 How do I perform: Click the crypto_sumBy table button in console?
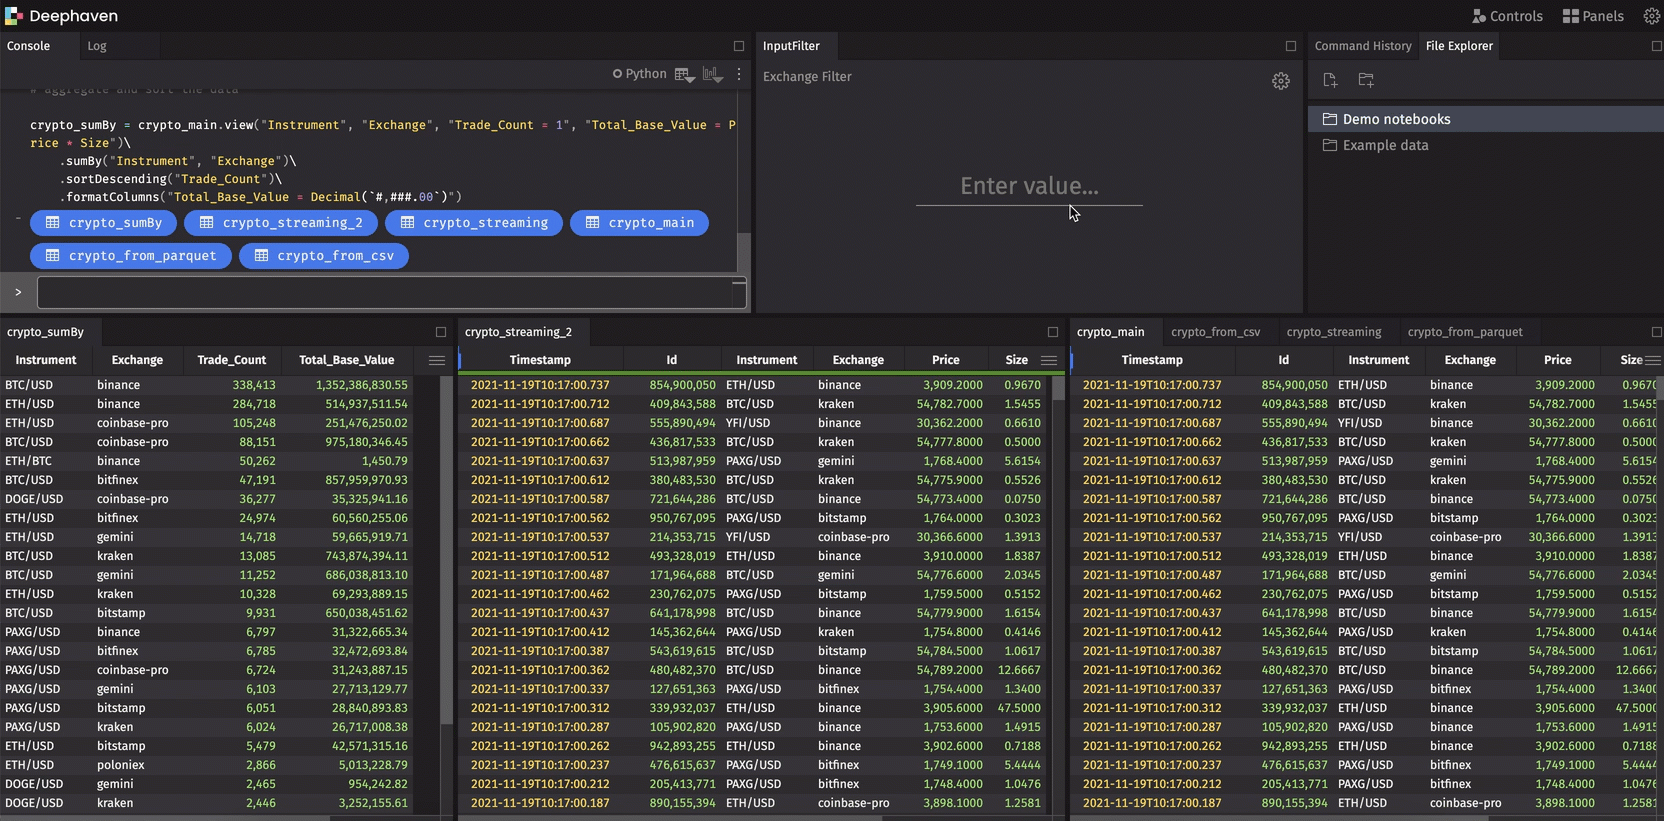coord(104,223)
